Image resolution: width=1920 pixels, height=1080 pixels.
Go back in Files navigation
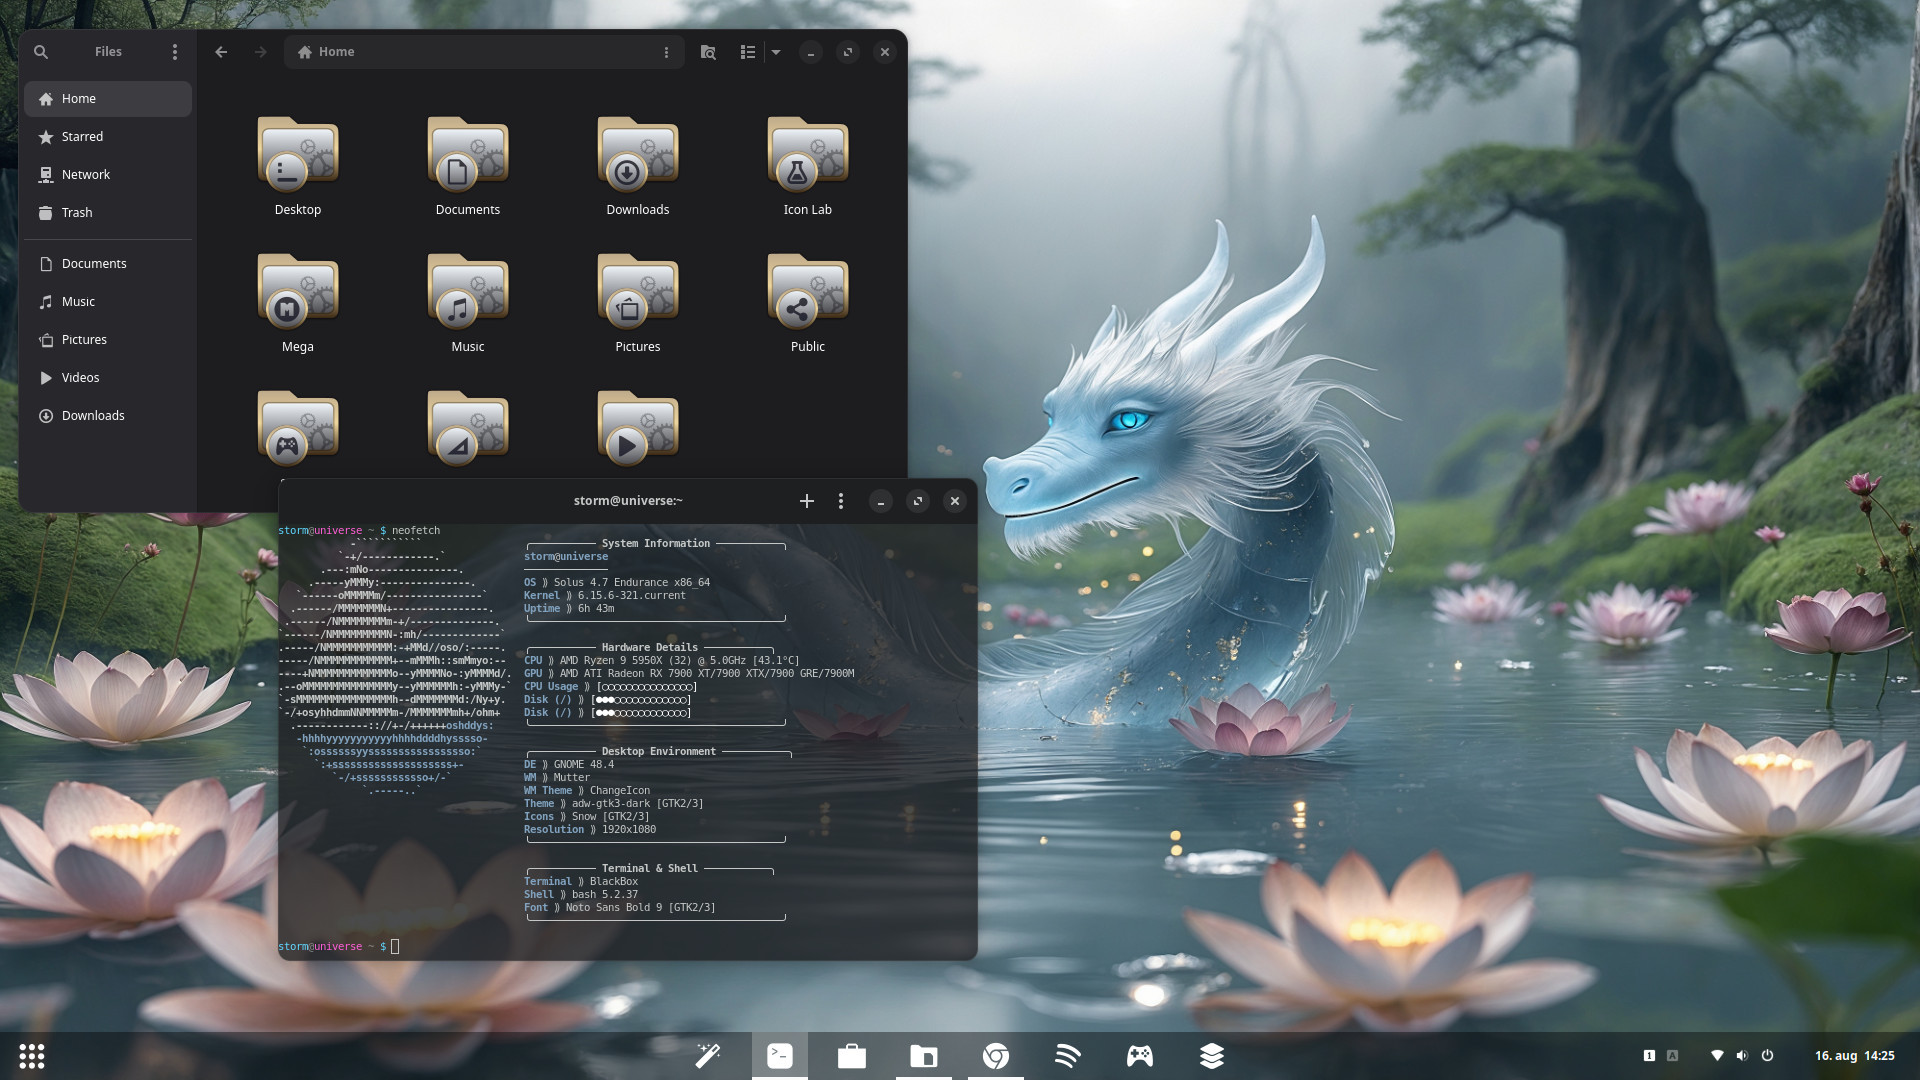pos(221,52)
